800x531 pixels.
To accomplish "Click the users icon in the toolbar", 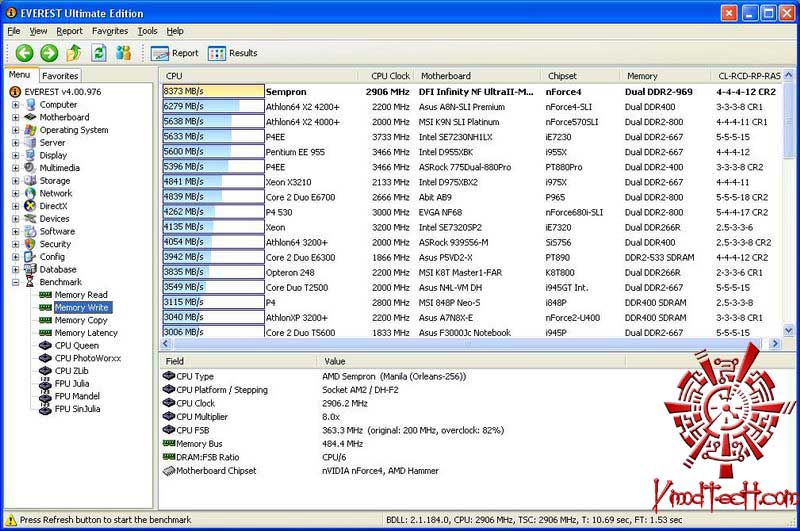I will (123, 53).
